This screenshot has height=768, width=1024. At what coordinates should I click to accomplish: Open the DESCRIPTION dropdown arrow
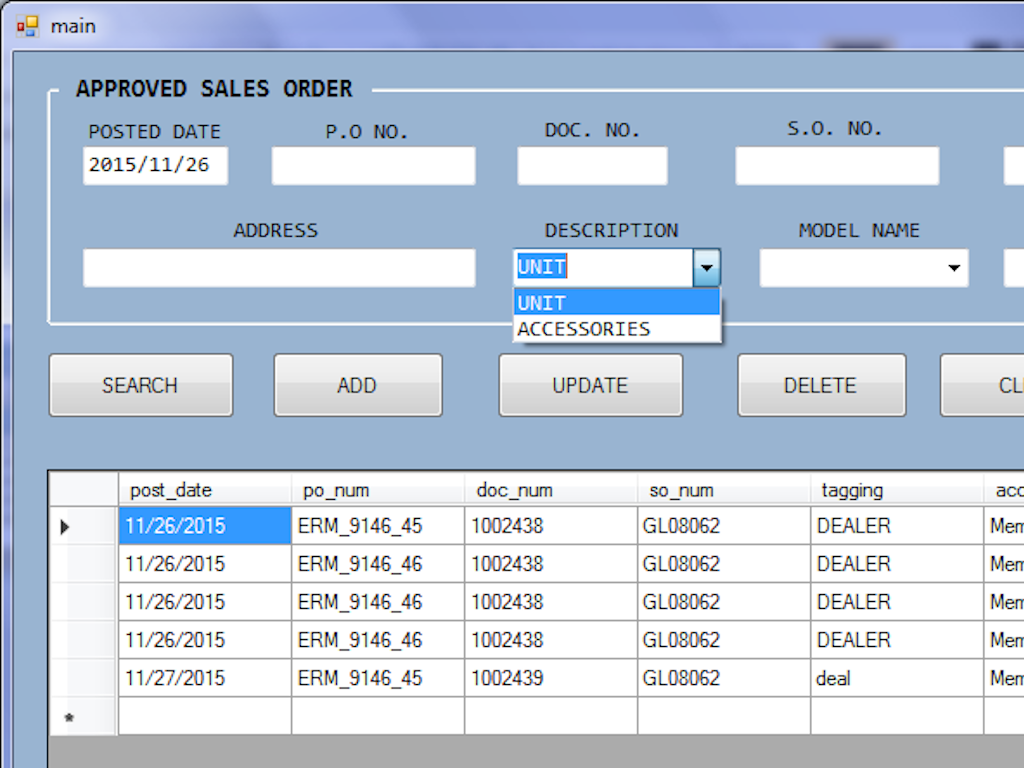click(x=707, y=268)
